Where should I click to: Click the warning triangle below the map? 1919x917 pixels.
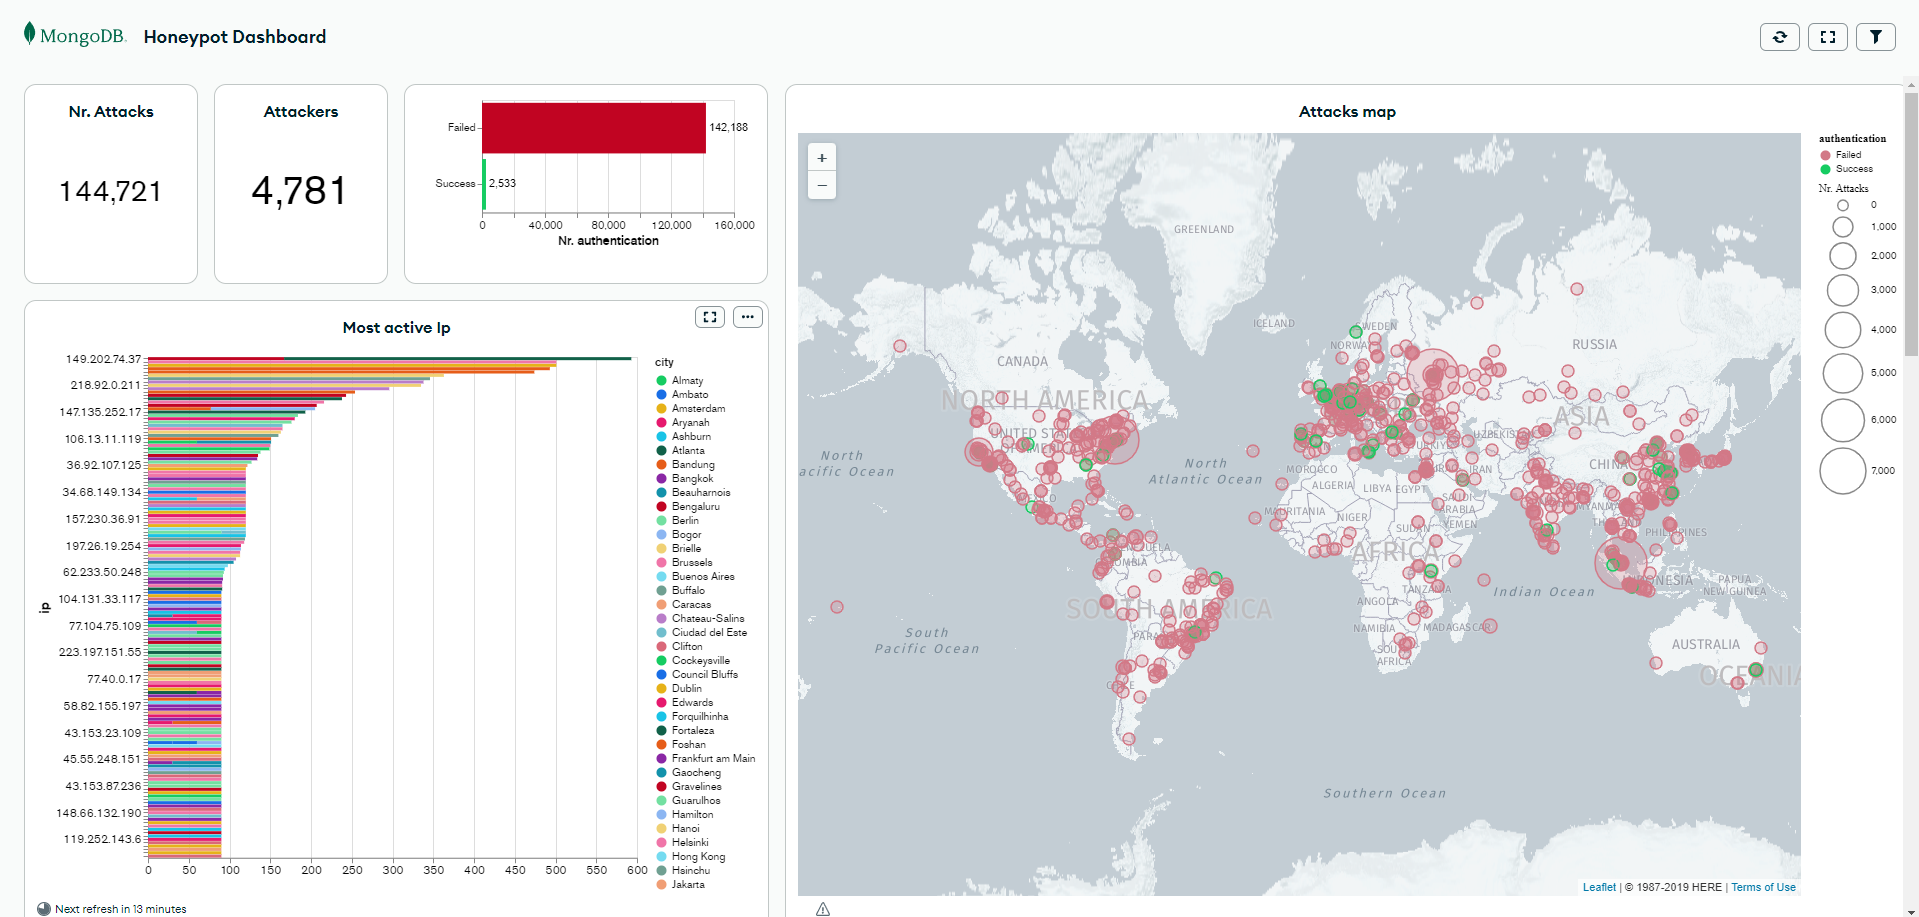[823, 908]
